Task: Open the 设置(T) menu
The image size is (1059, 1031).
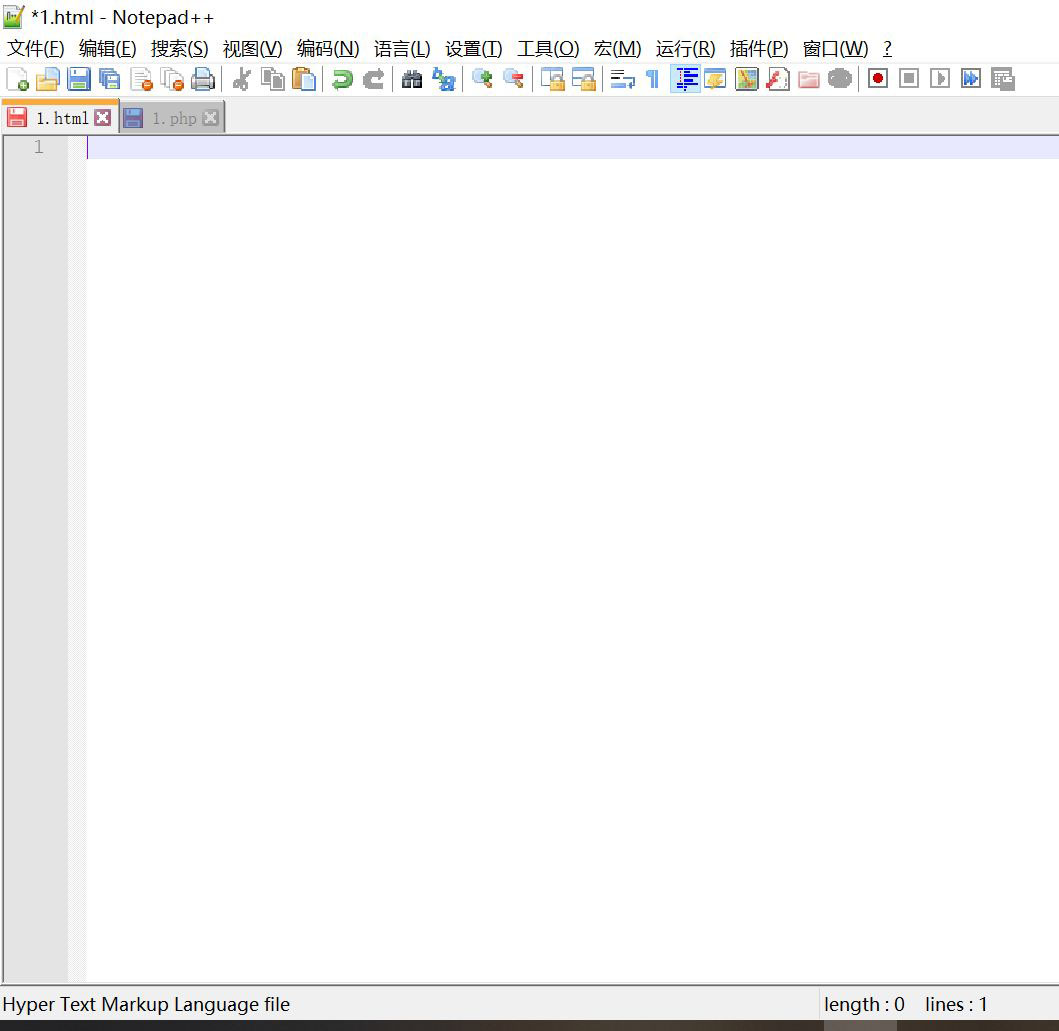Action: click(474, 49)
